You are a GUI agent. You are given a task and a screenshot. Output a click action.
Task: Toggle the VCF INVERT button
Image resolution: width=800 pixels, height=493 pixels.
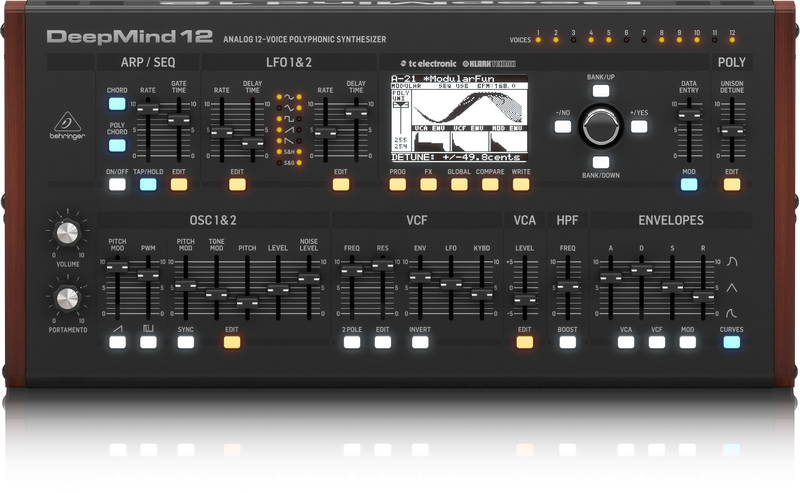point(420,342)
